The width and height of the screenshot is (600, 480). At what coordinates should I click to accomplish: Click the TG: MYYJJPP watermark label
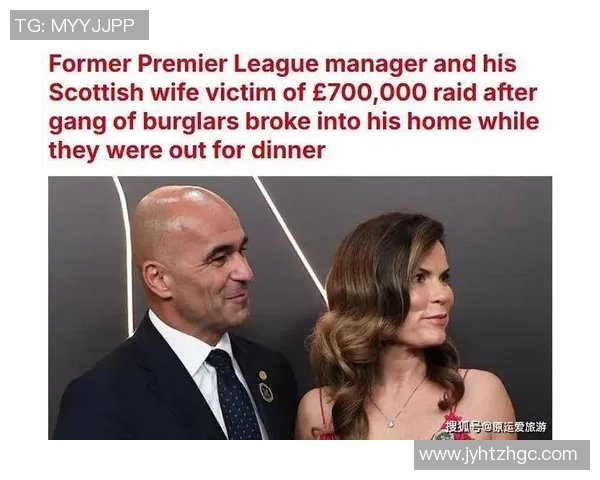point(79,25)
